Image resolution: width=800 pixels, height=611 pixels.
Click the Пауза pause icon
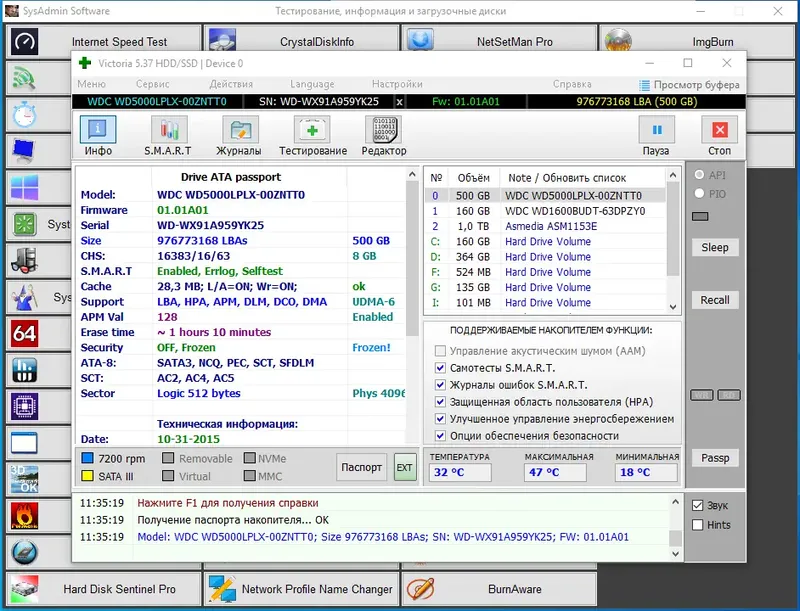[657, 130]
